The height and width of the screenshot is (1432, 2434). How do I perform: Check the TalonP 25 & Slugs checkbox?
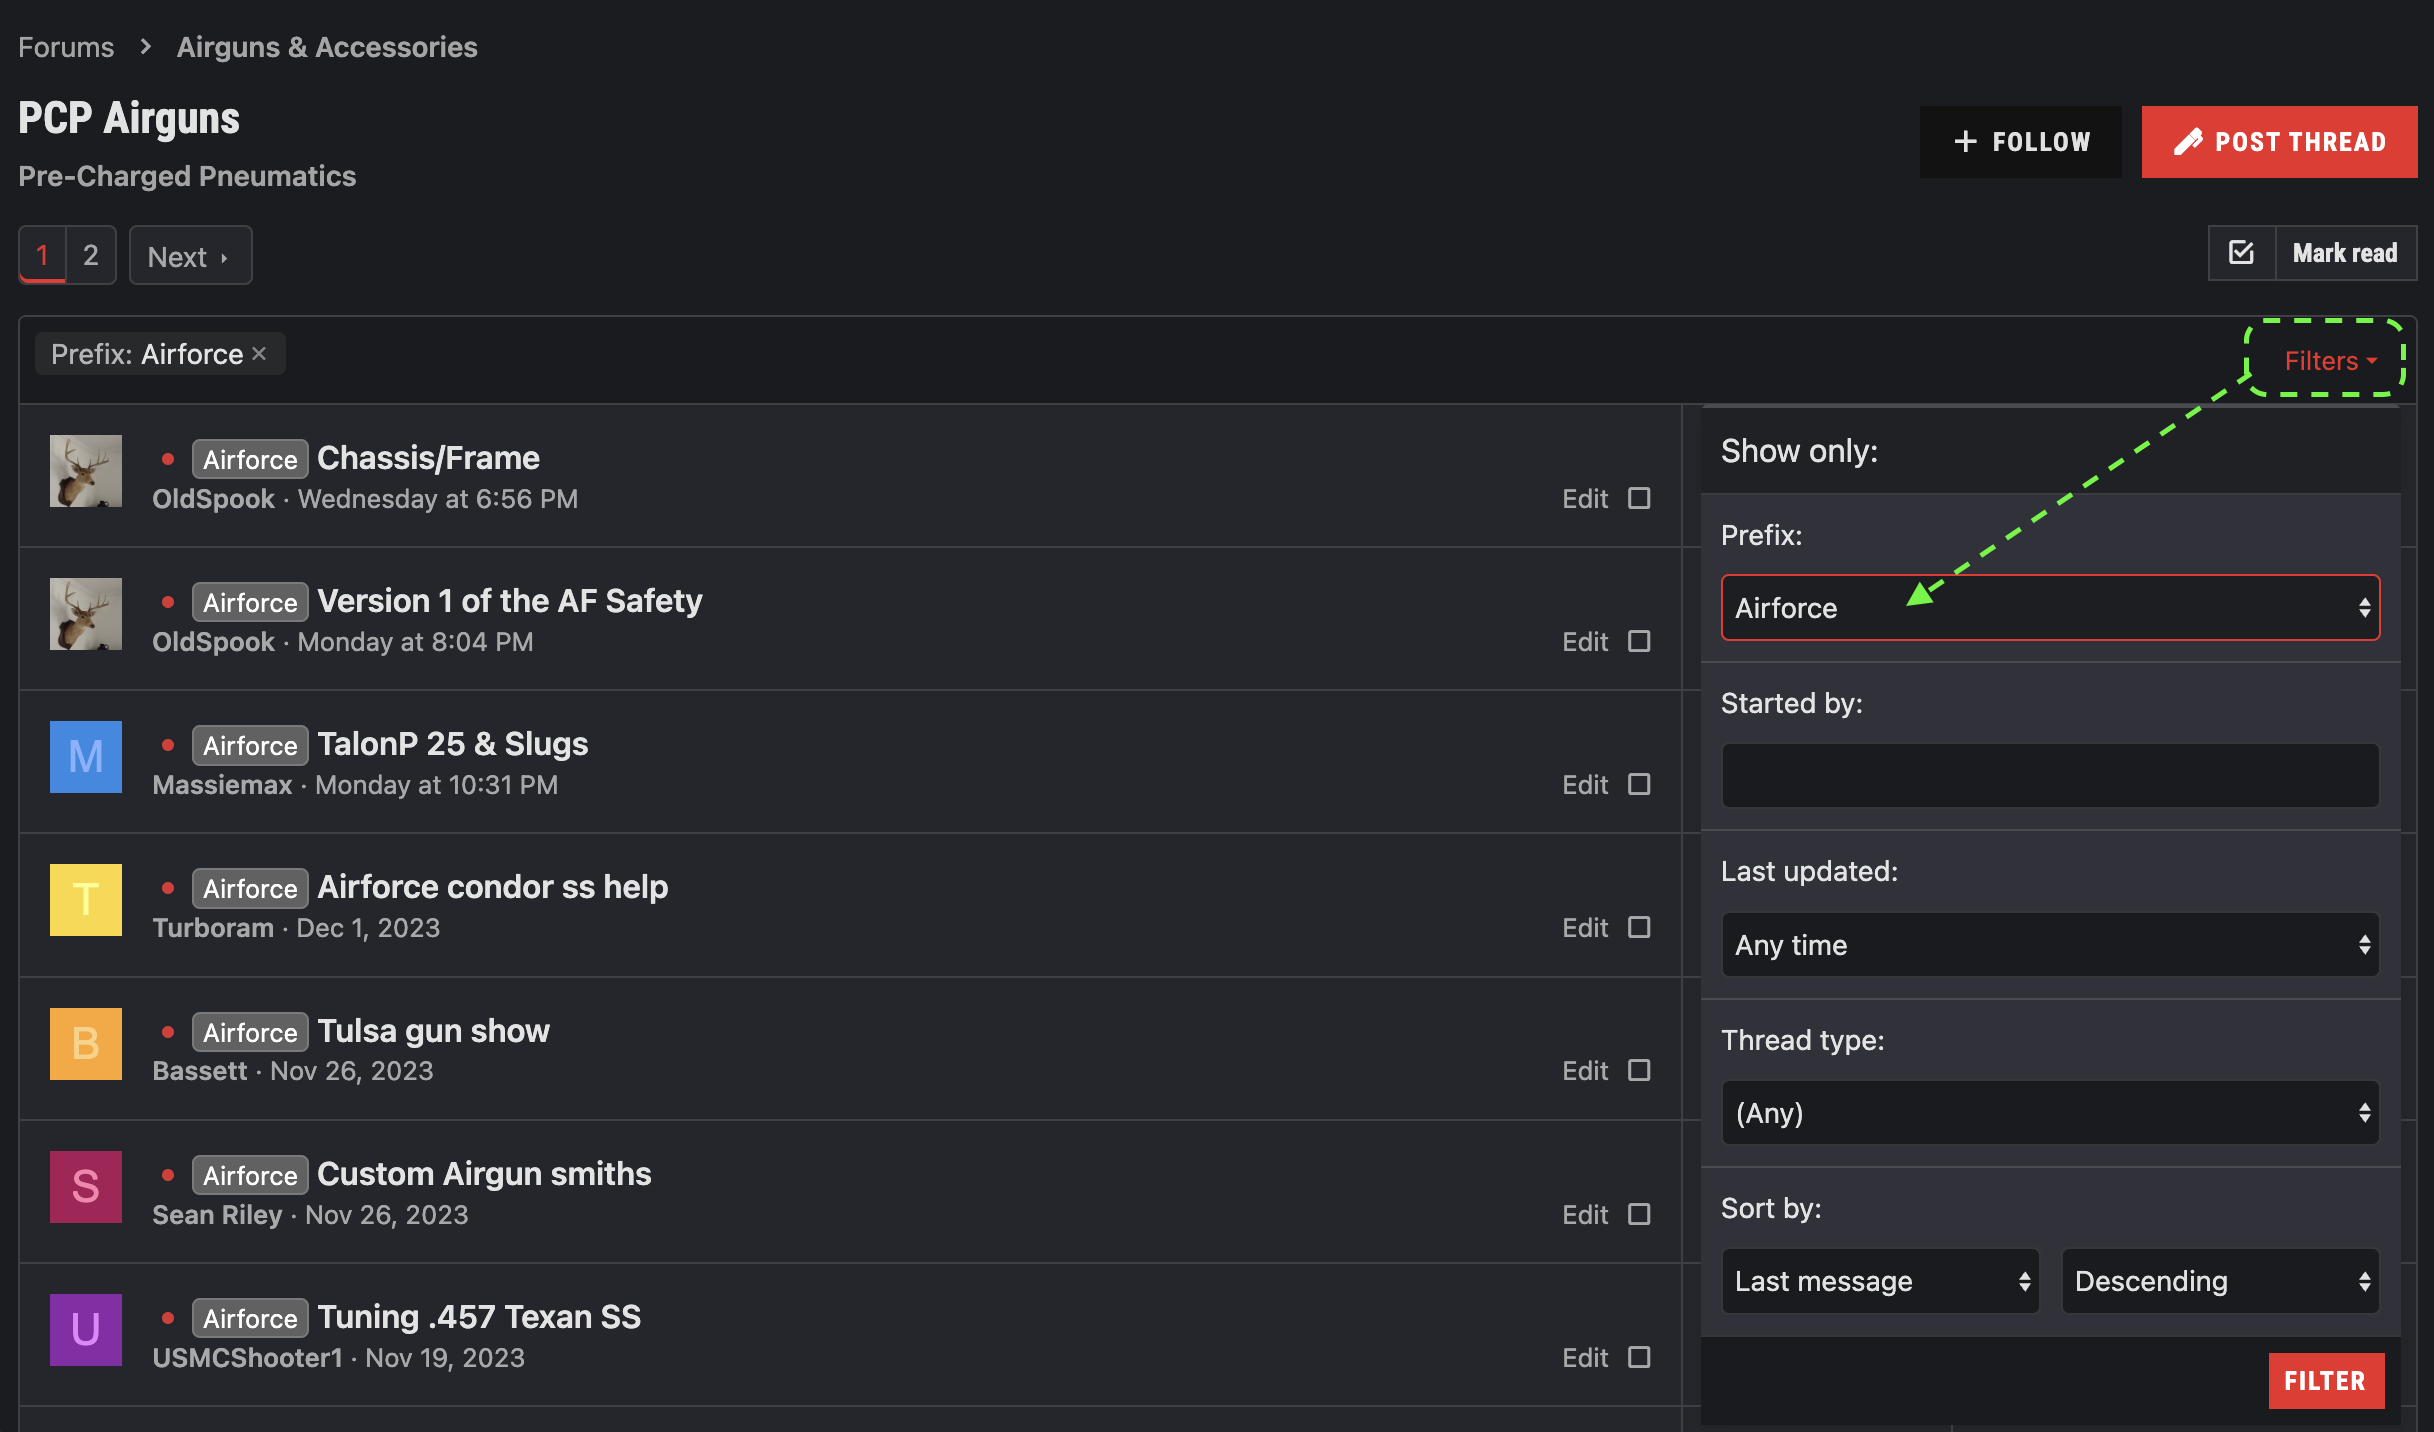(x=1639, y=784)
